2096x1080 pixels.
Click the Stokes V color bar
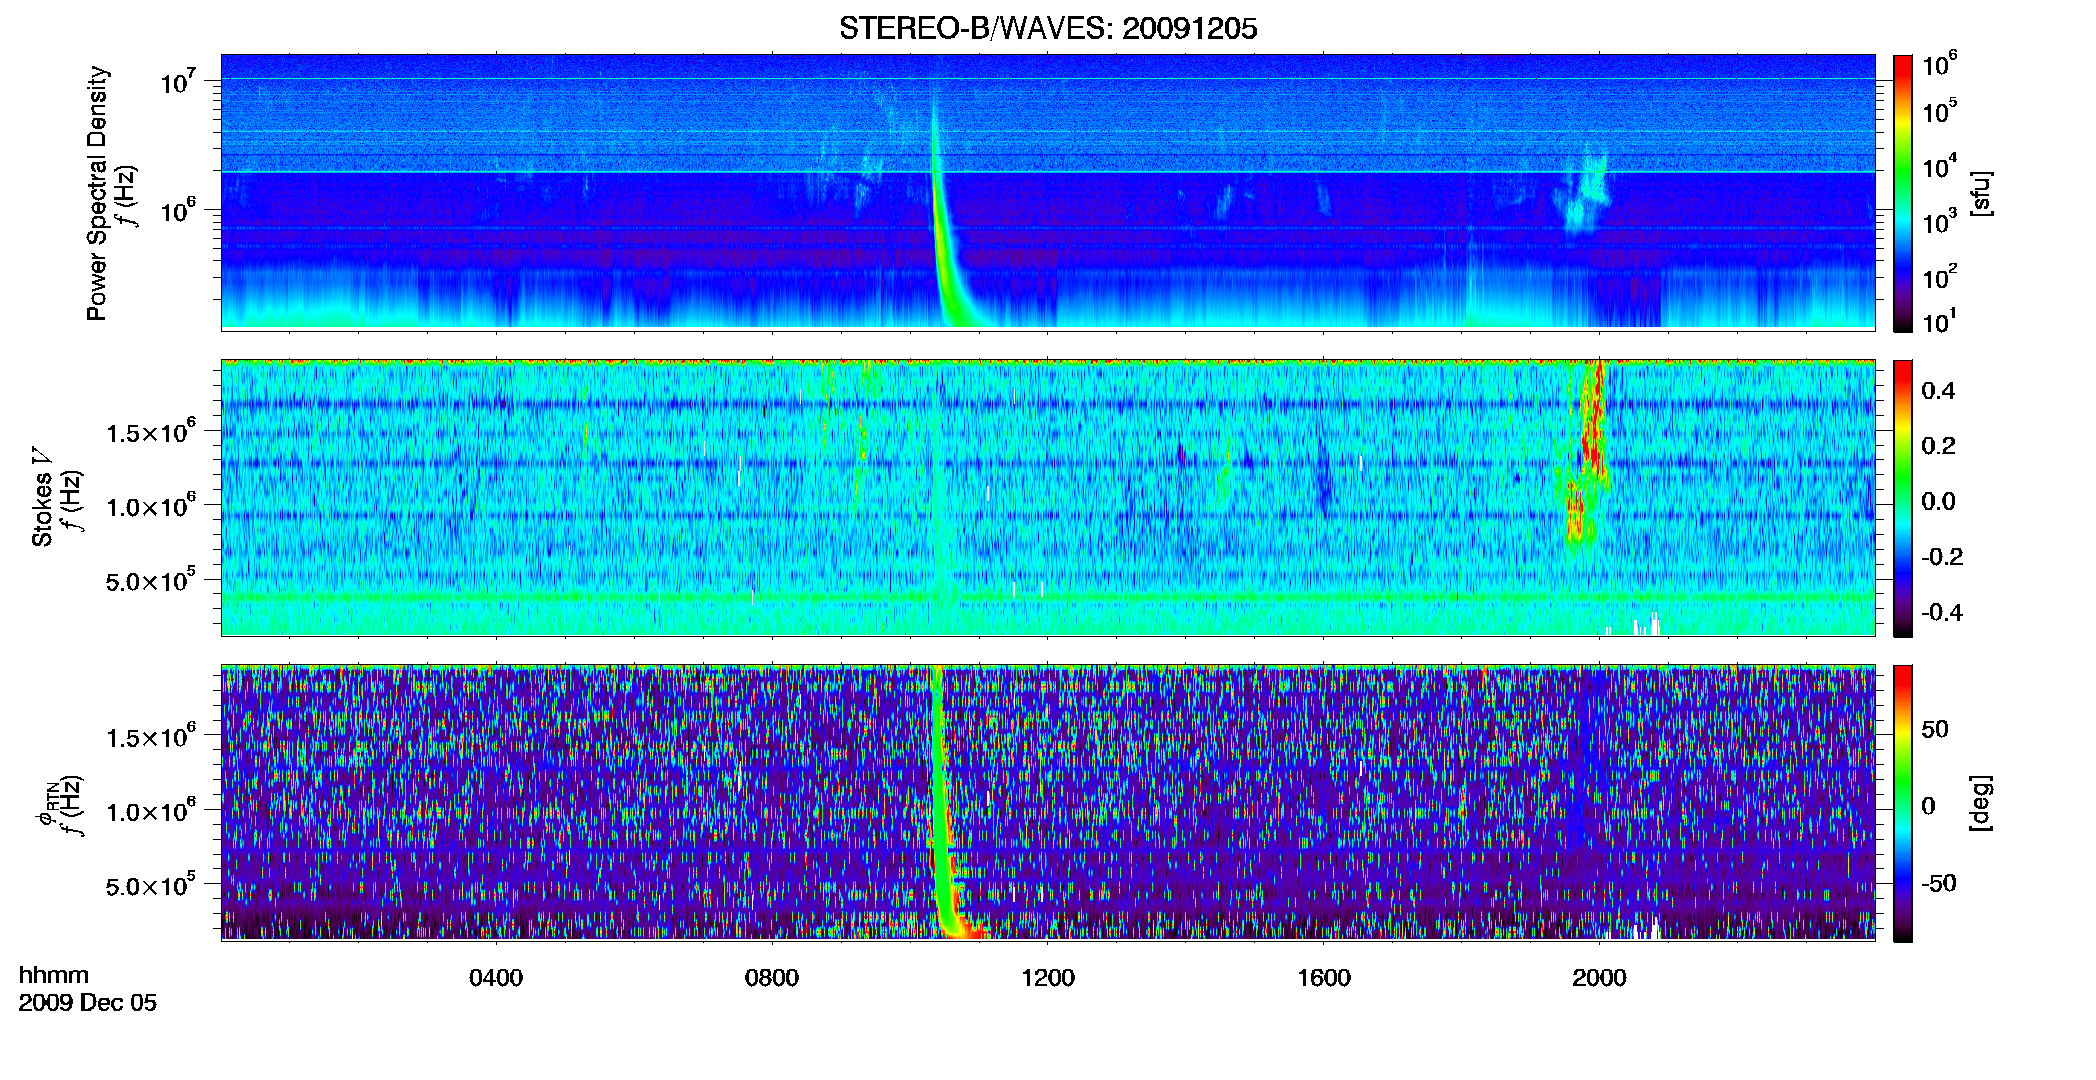pos(1903,498)
